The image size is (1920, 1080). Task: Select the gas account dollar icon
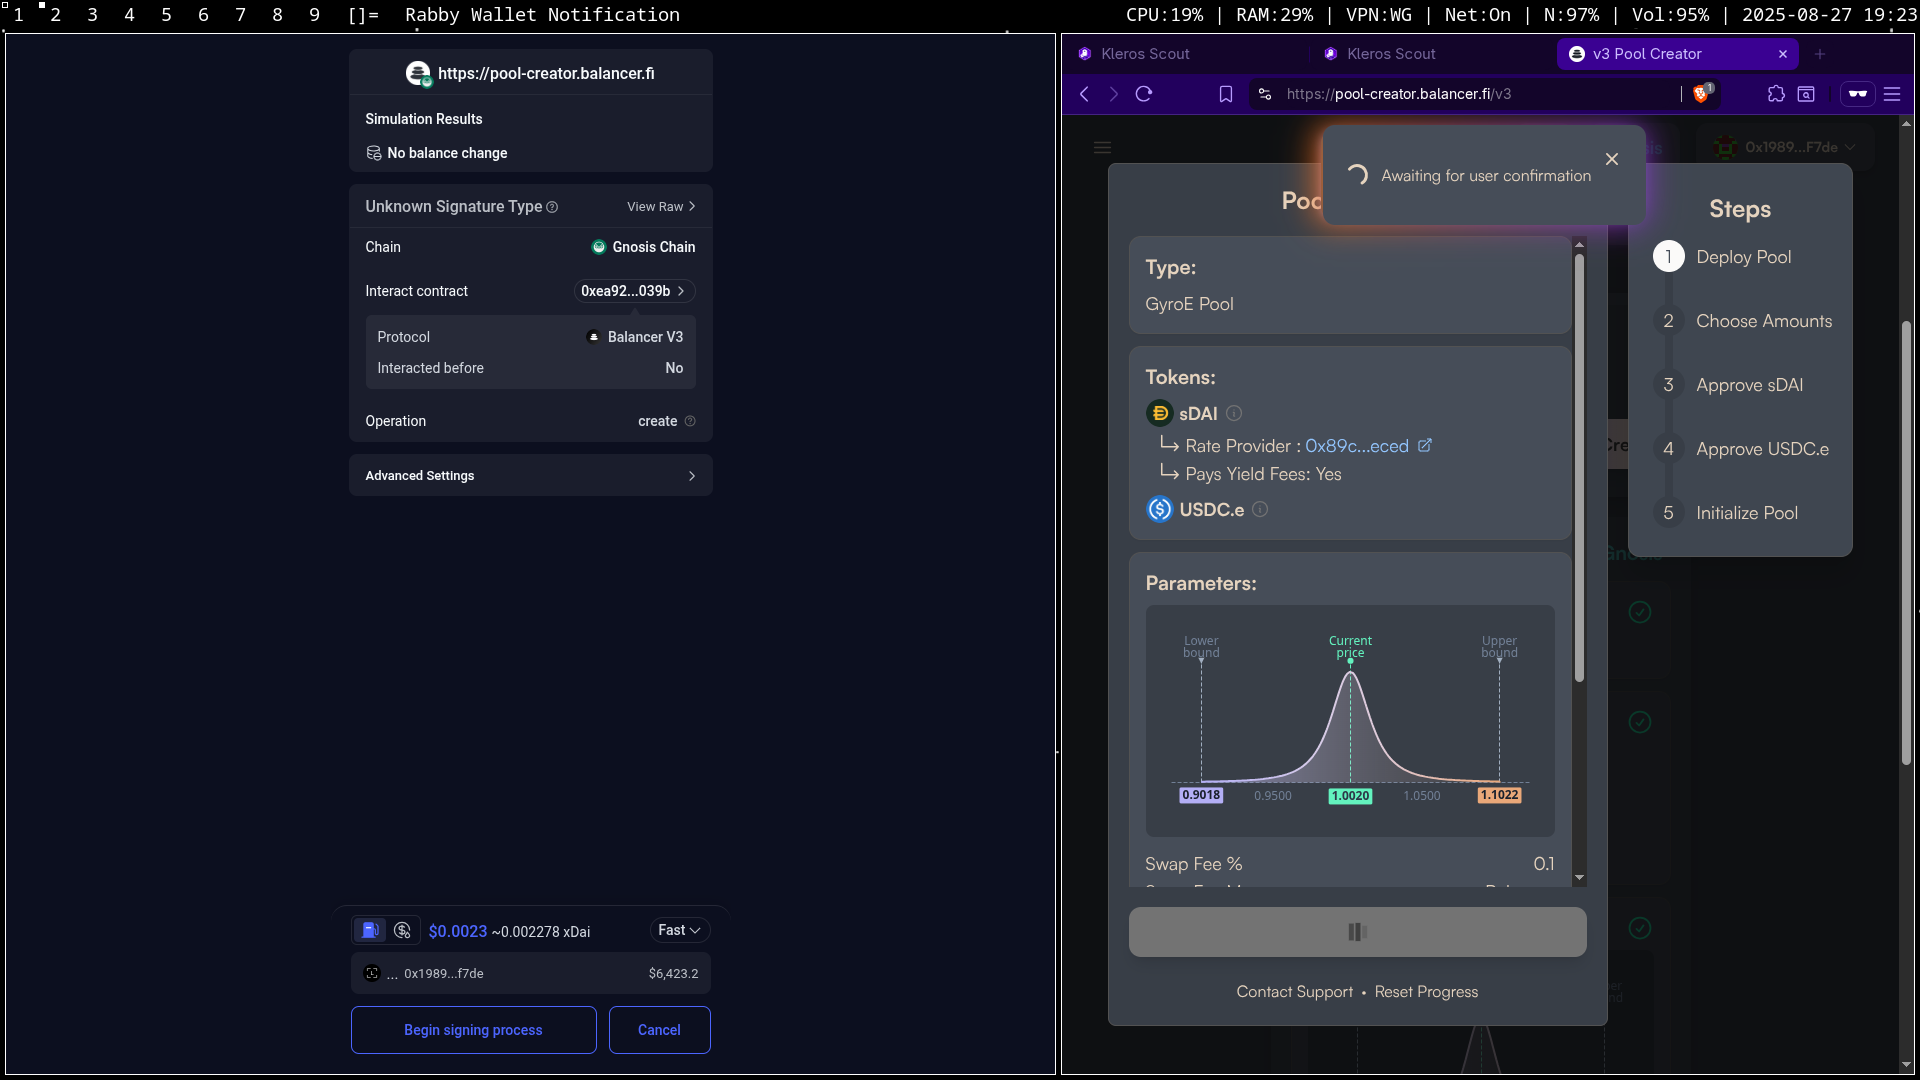pos(402,930)
